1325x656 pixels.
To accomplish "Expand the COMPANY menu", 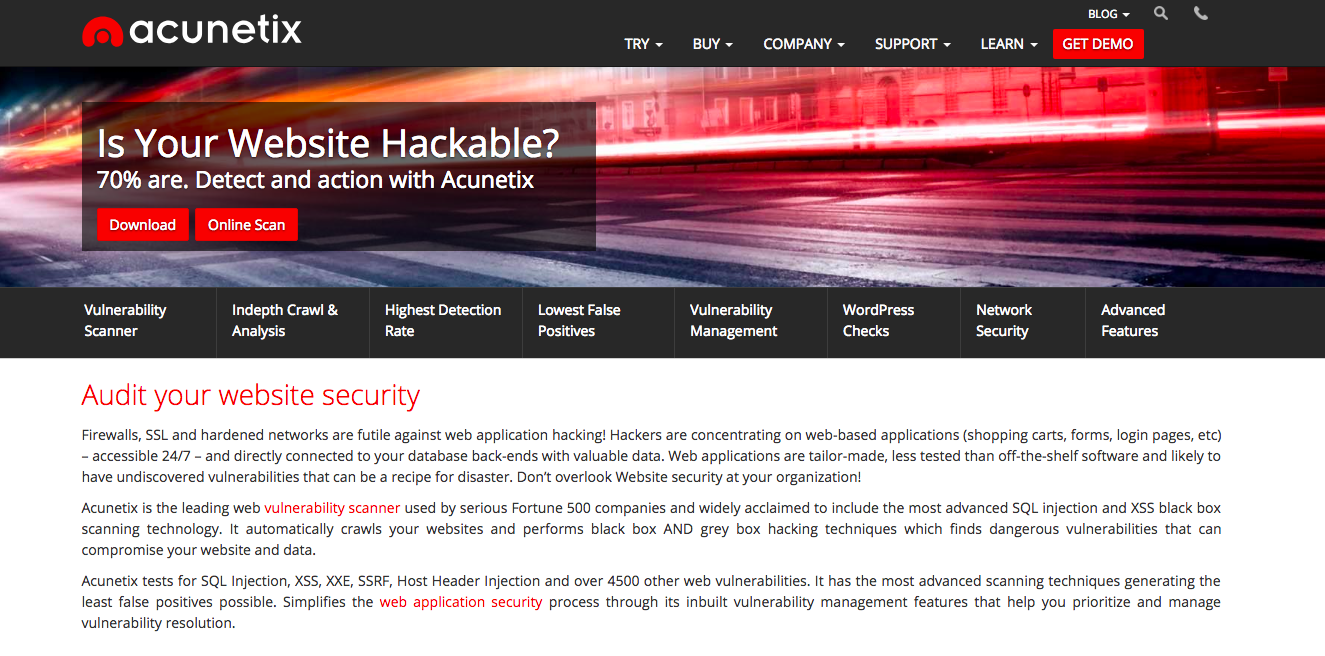I will point(804,44).
